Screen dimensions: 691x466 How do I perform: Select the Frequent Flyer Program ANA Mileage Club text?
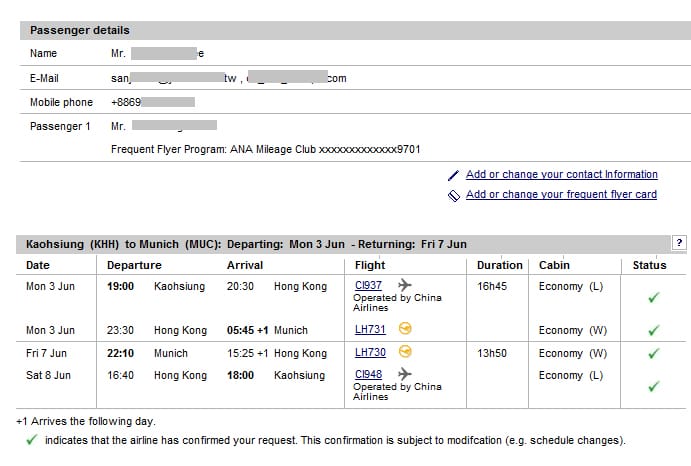pos(266,149)
